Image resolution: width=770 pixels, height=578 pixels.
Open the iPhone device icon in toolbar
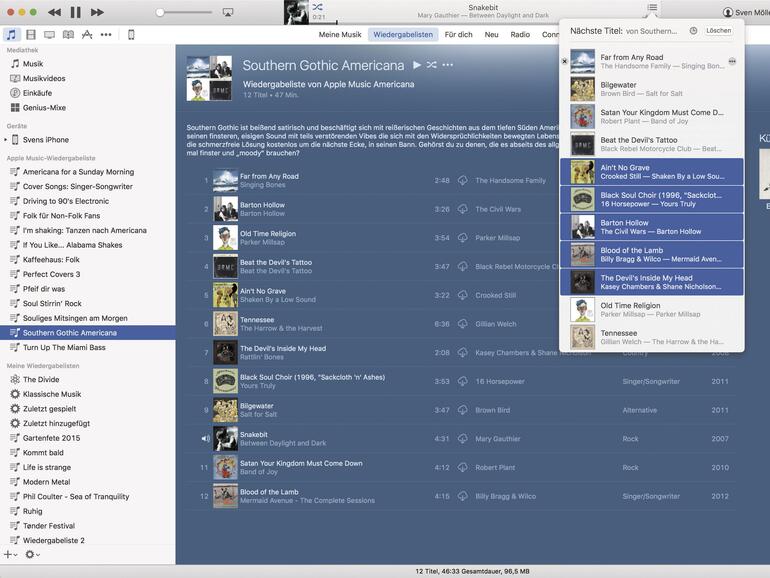131,35
